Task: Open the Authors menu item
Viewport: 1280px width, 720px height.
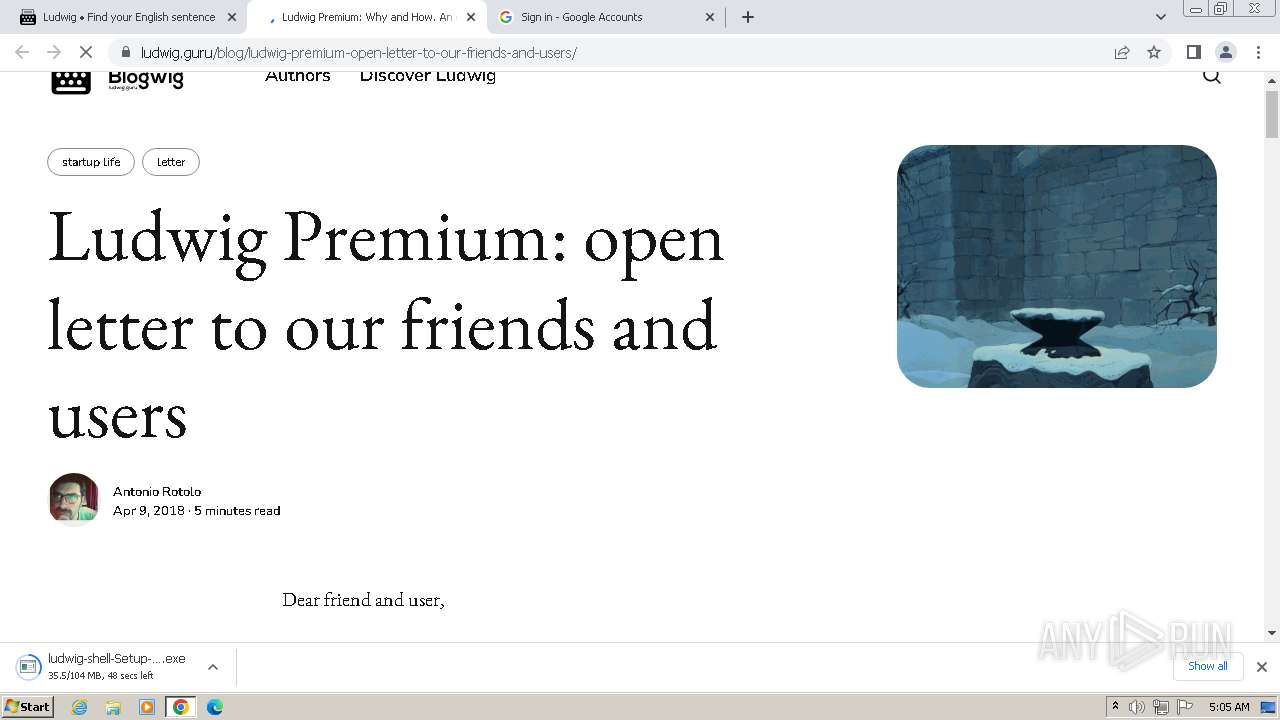Action: coord(297,76)
